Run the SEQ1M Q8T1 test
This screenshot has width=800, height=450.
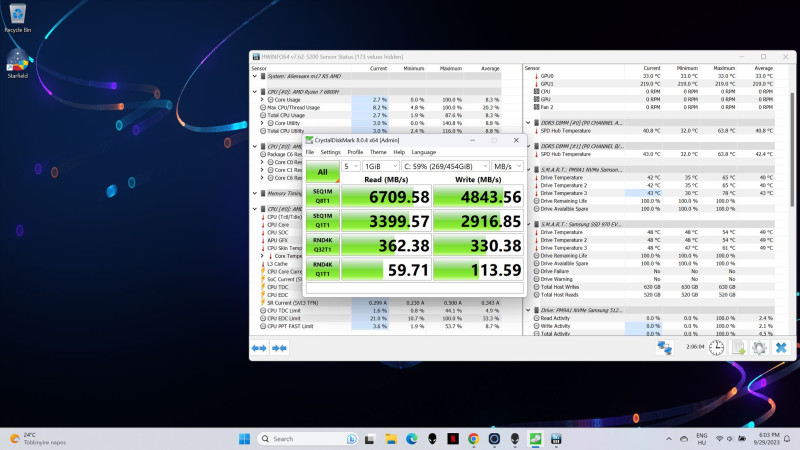point(322,196)
